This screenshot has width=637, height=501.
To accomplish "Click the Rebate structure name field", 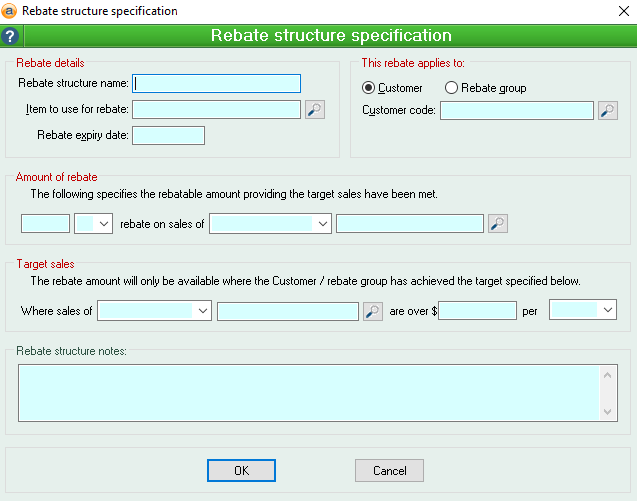I will (217, 83).
